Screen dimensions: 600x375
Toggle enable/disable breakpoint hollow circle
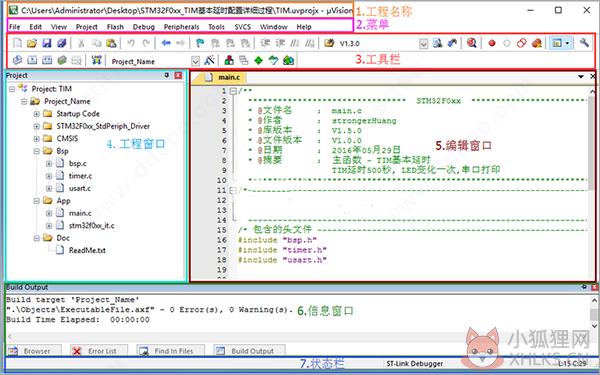(x=507, y=43)
